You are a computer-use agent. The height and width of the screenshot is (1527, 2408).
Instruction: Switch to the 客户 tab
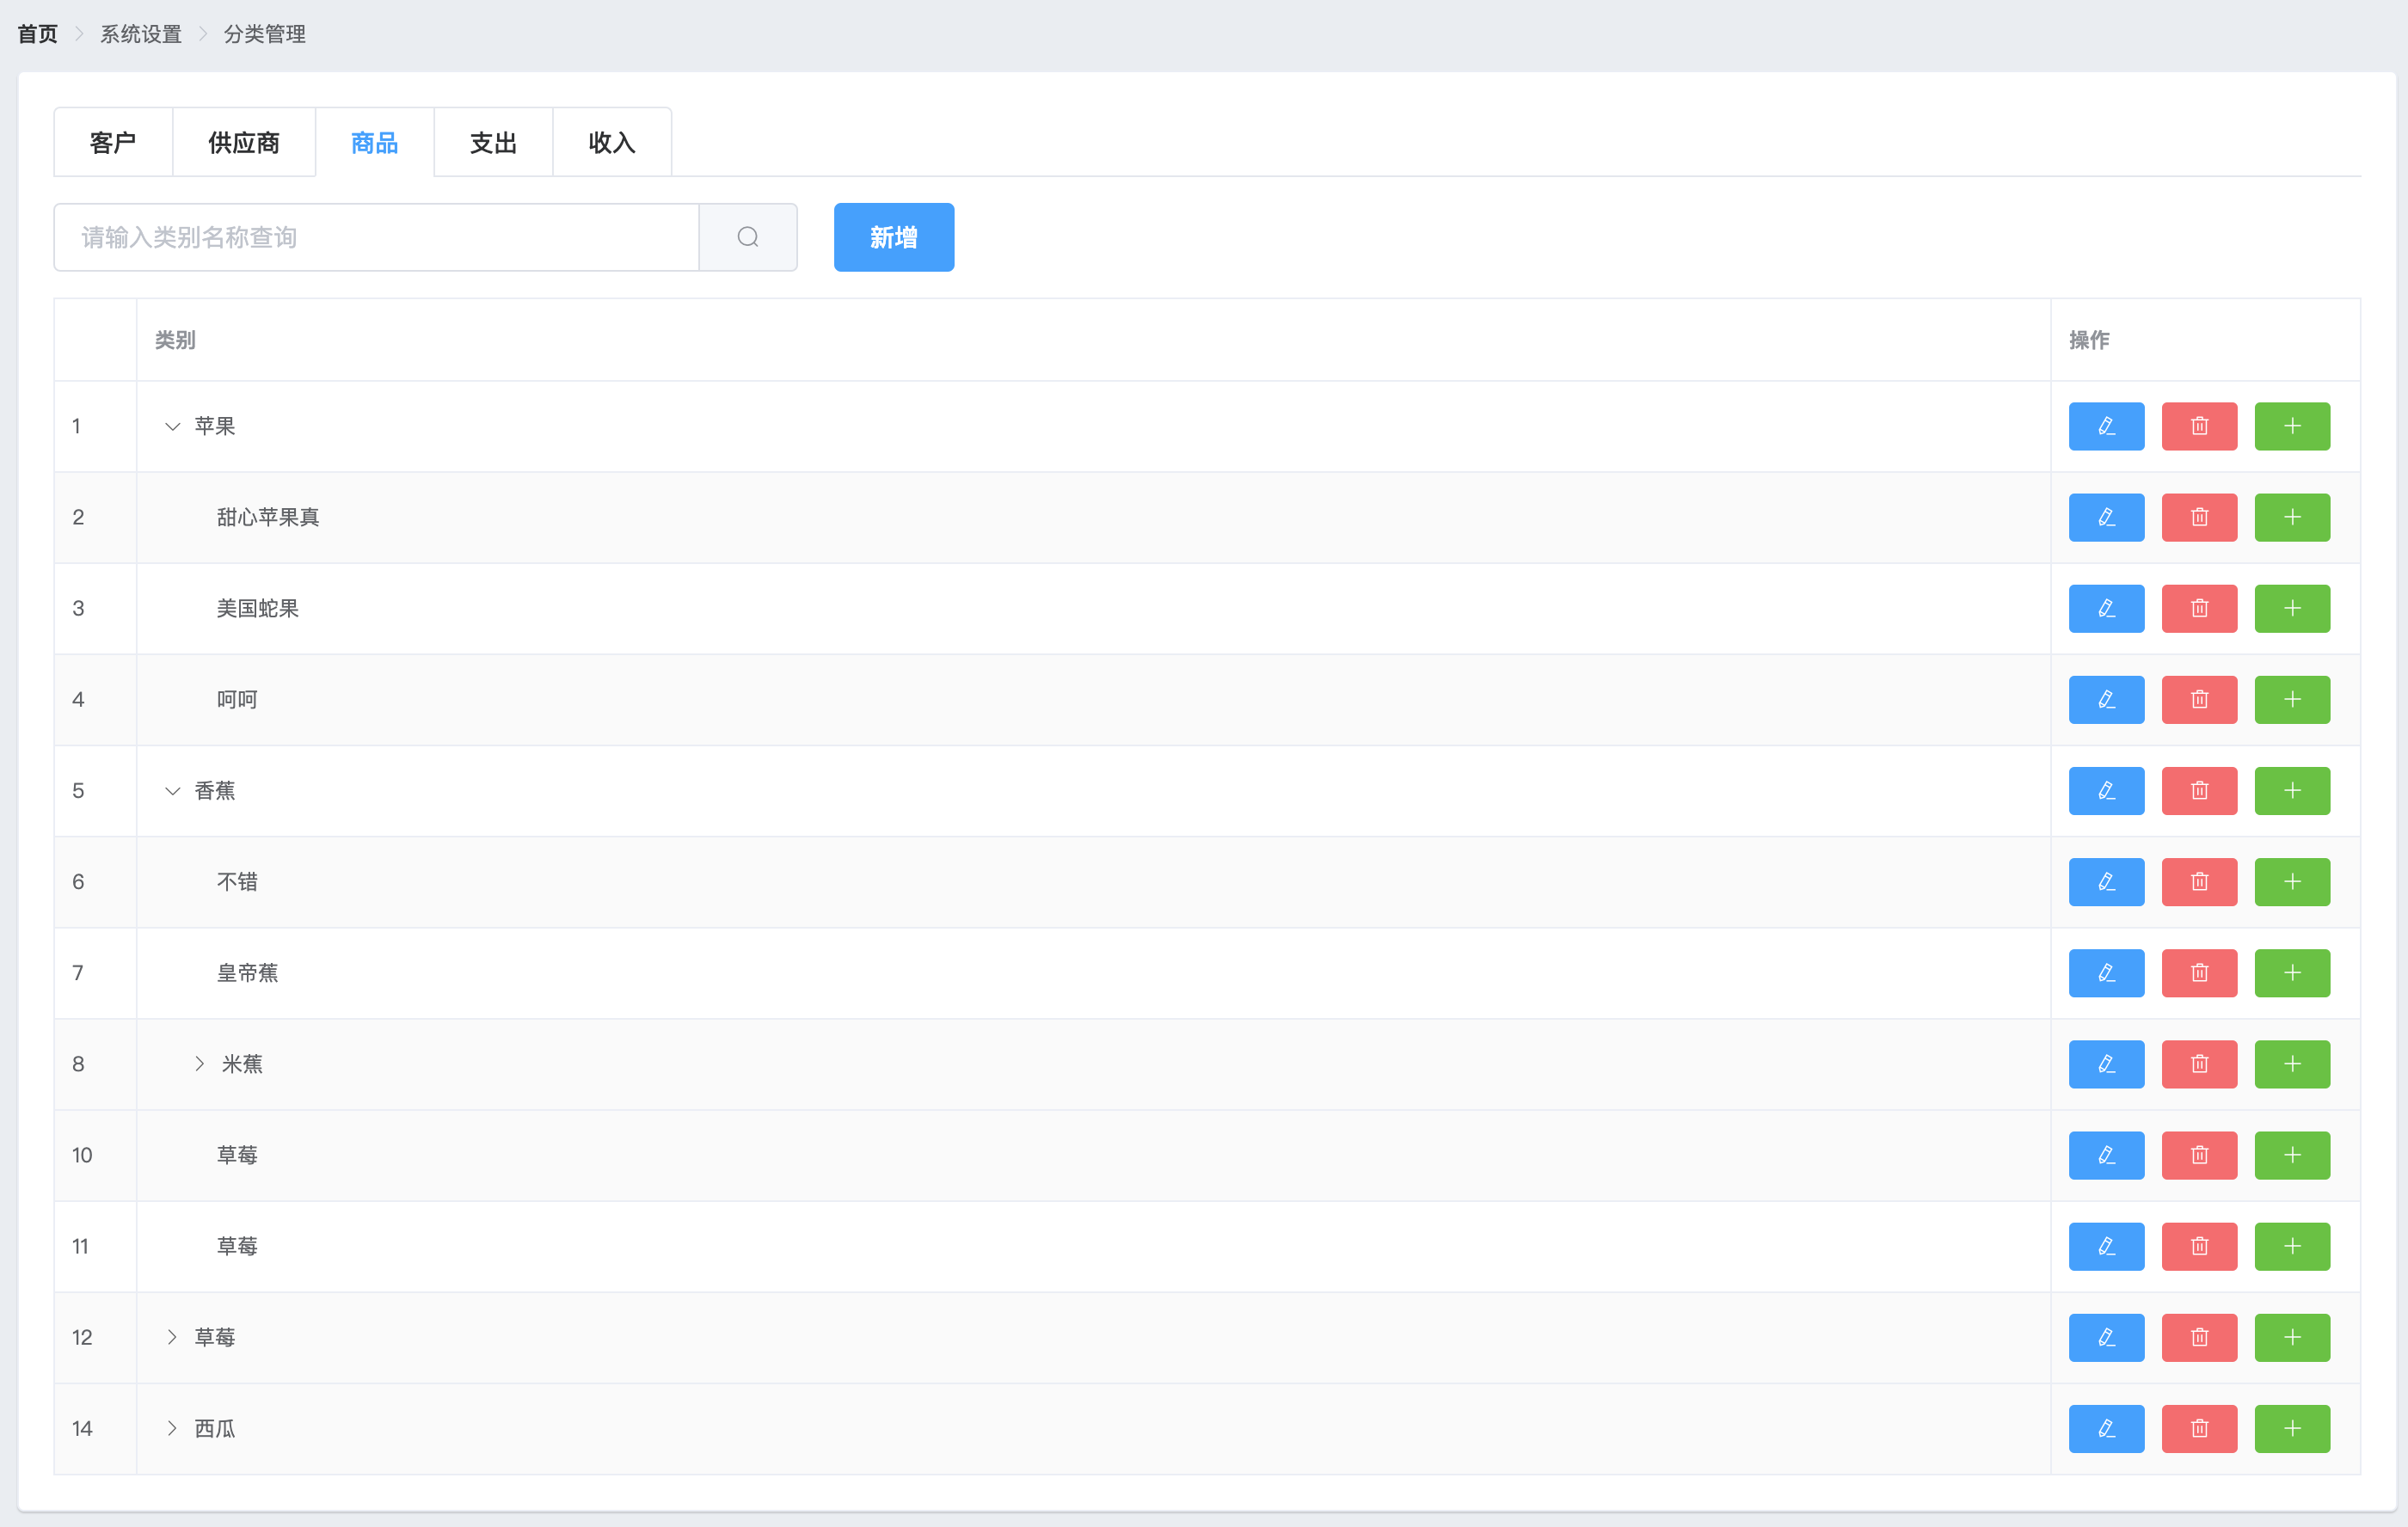click(113, 142)
